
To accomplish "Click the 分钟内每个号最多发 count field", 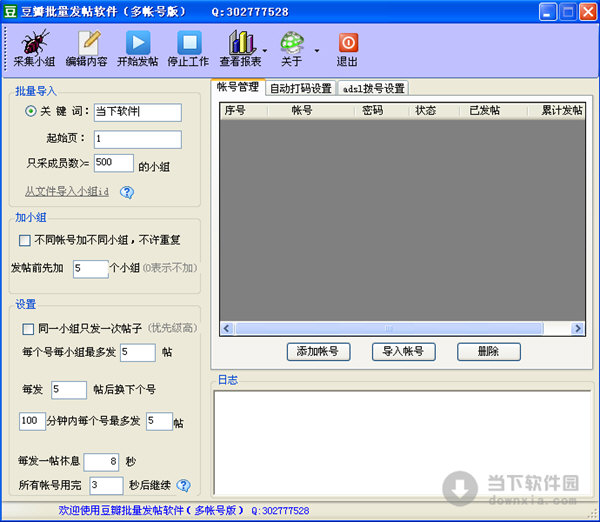I will click(159, 421).
